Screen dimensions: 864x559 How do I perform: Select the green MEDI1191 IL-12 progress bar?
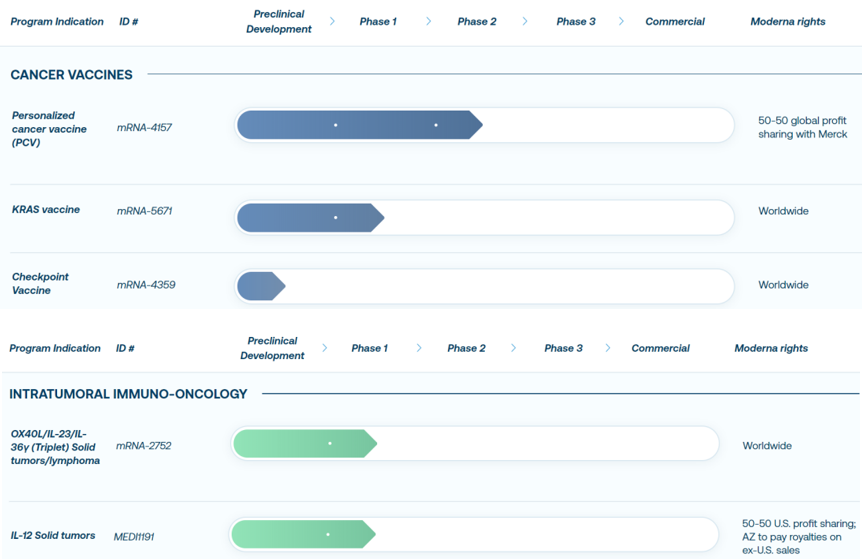click(302, 534)
